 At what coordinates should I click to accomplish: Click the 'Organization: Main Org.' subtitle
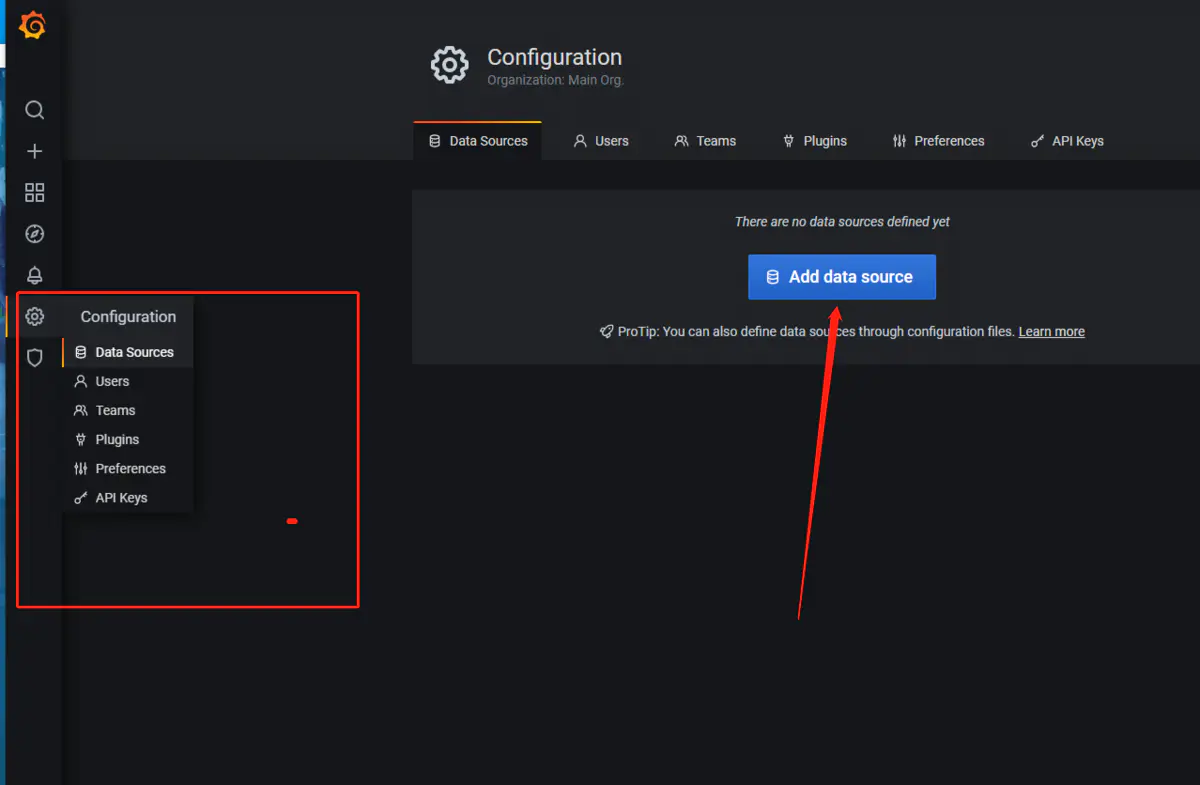click(555, 80)
